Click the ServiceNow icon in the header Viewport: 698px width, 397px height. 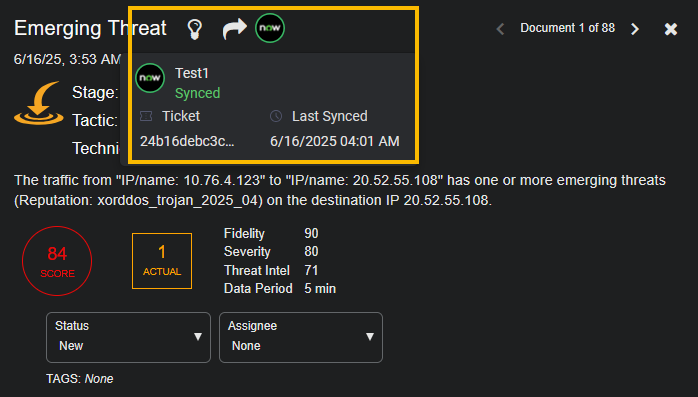pos(270,28)
